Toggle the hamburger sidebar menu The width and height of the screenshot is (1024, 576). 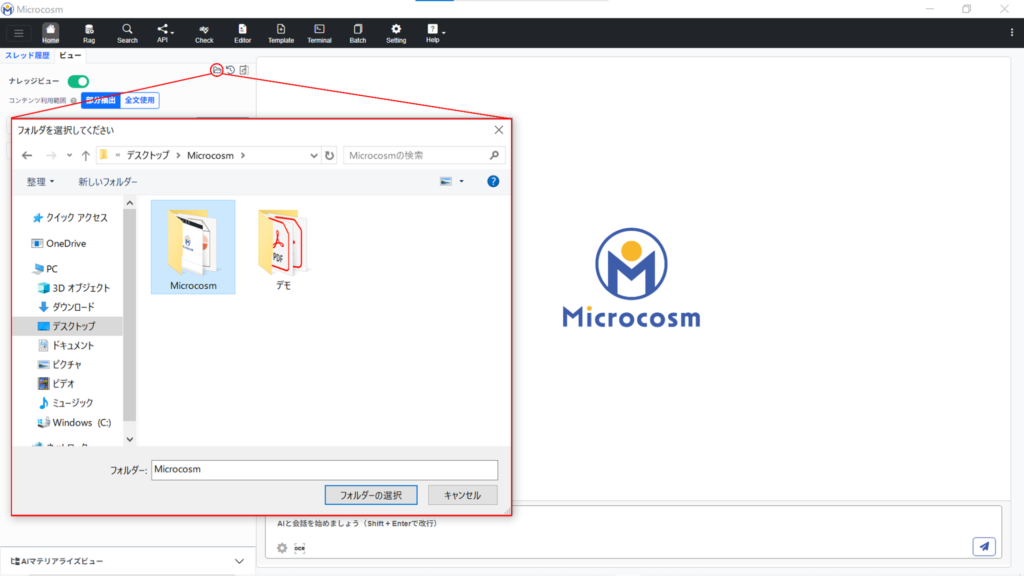pyautogui.click(x=19, y=33)
